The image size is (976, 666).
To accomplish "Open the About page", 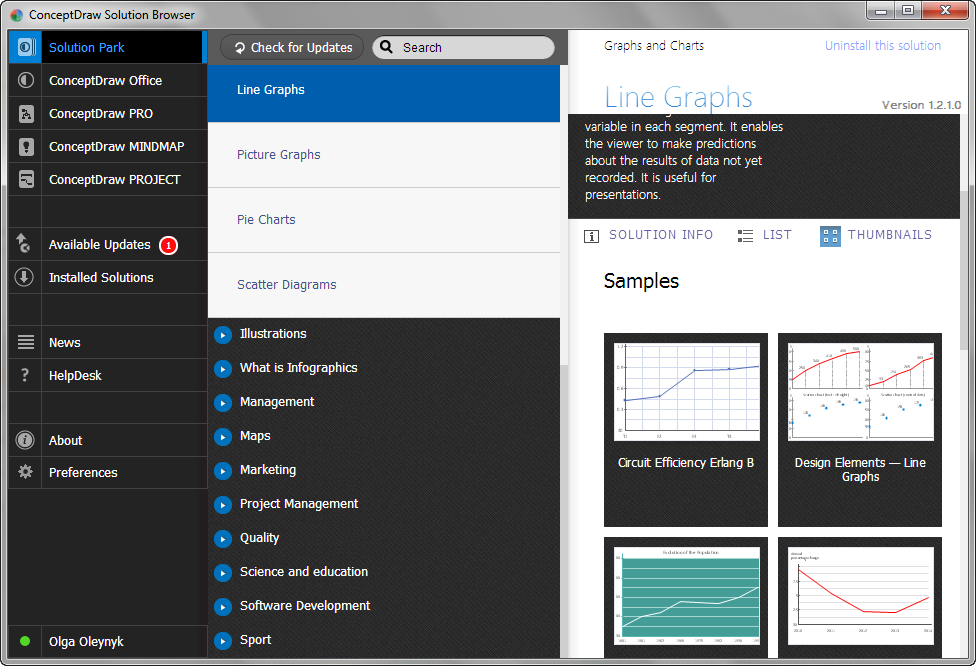I will 107,440.
